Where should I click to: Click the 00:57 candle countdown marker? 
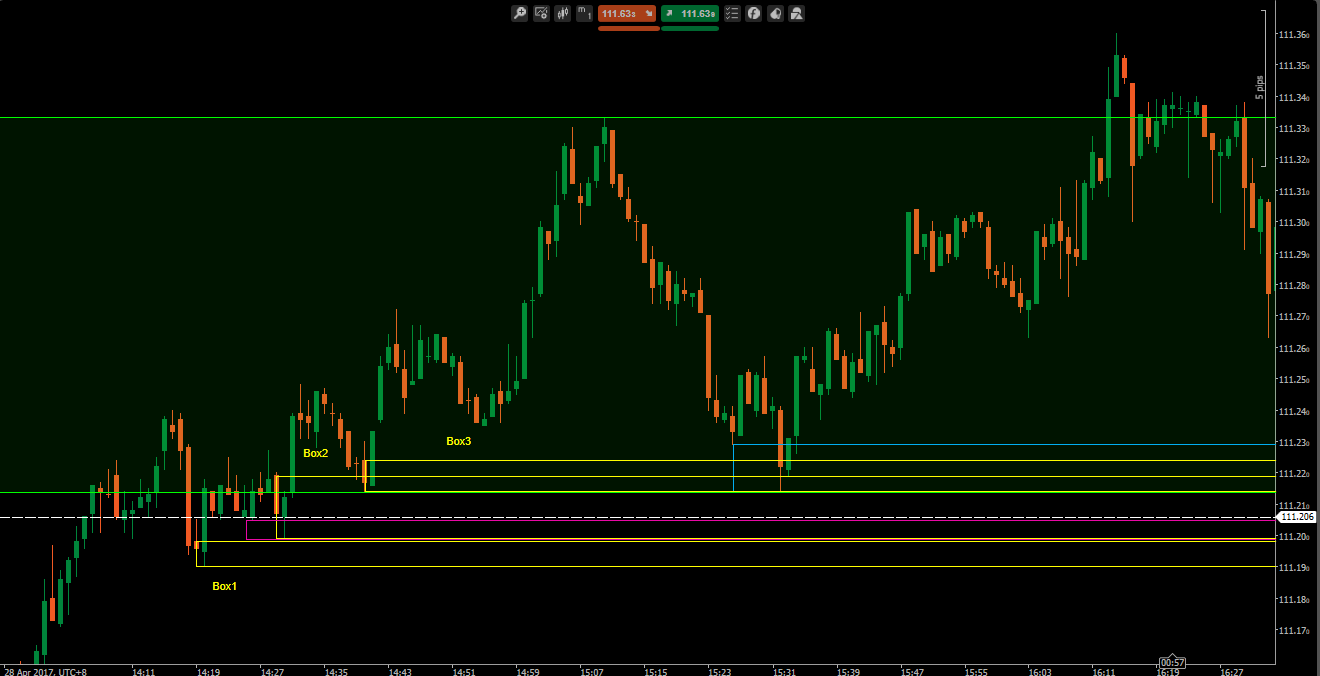click(x=1172, y=663)
